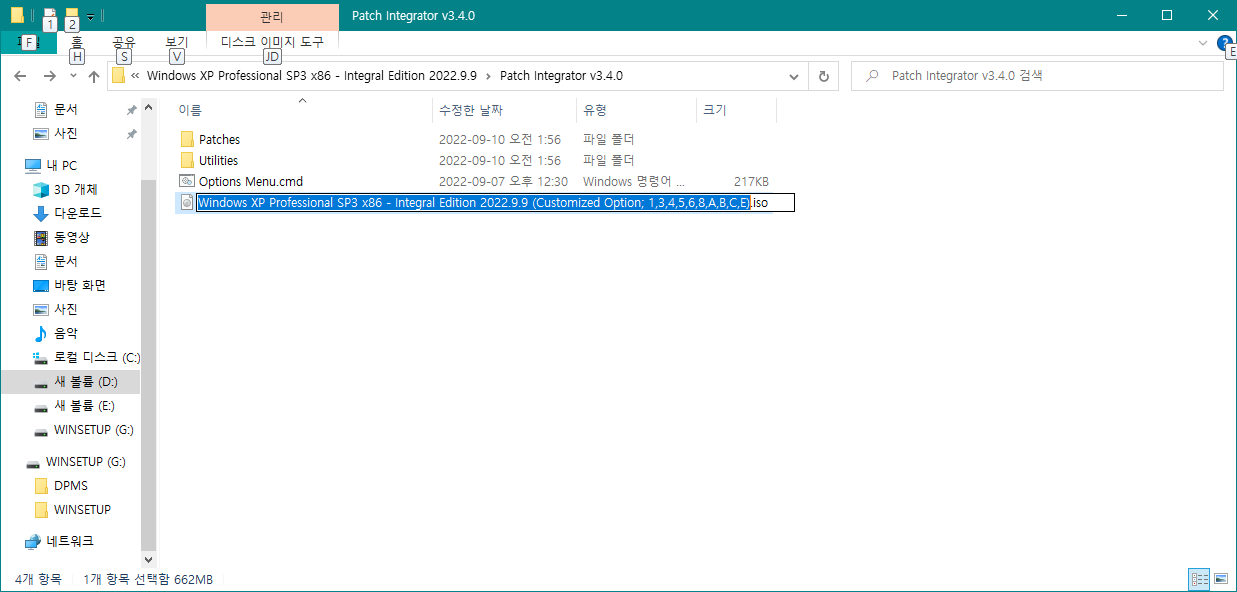
Task: Click inside the ISO file rename field
Action: 494,203
